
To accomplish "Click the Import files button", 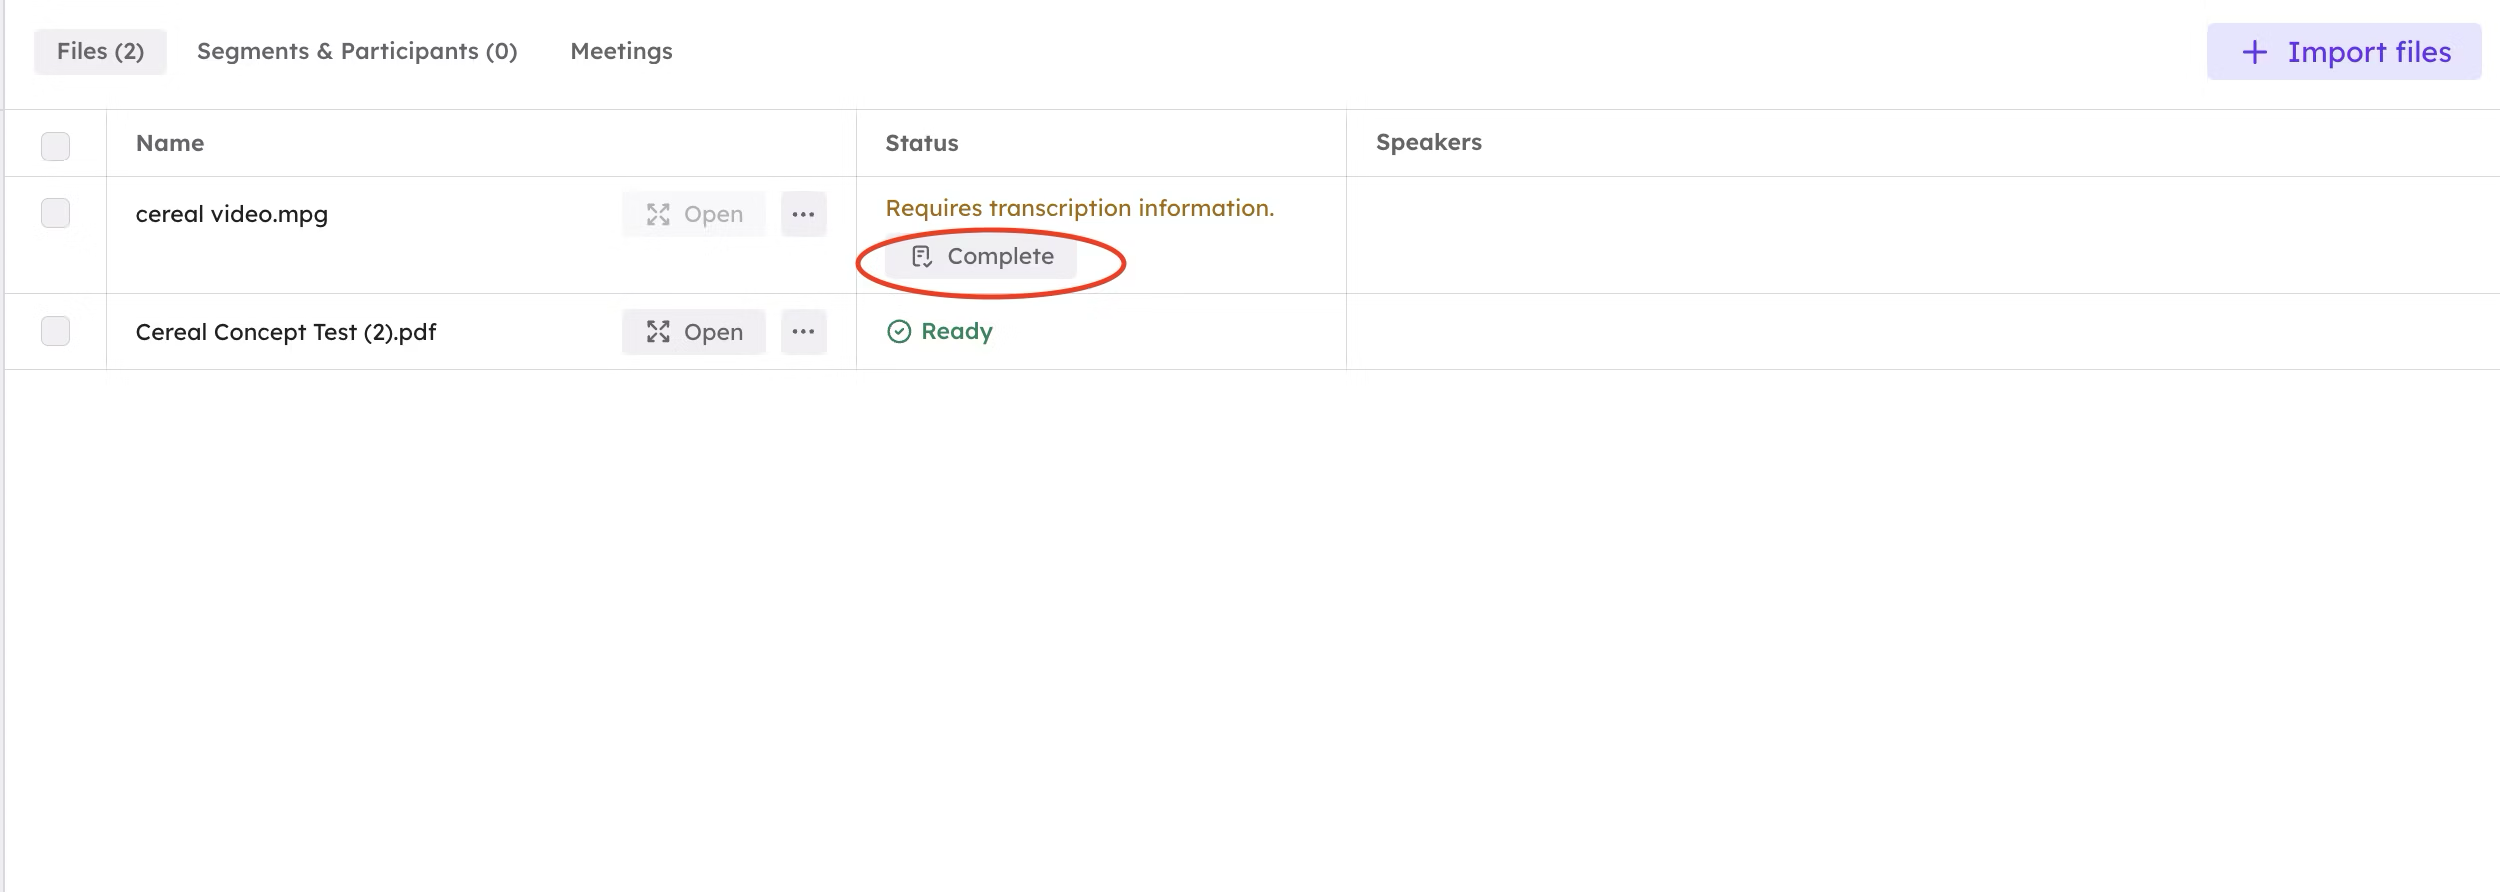I will [x=2343, y=52].
